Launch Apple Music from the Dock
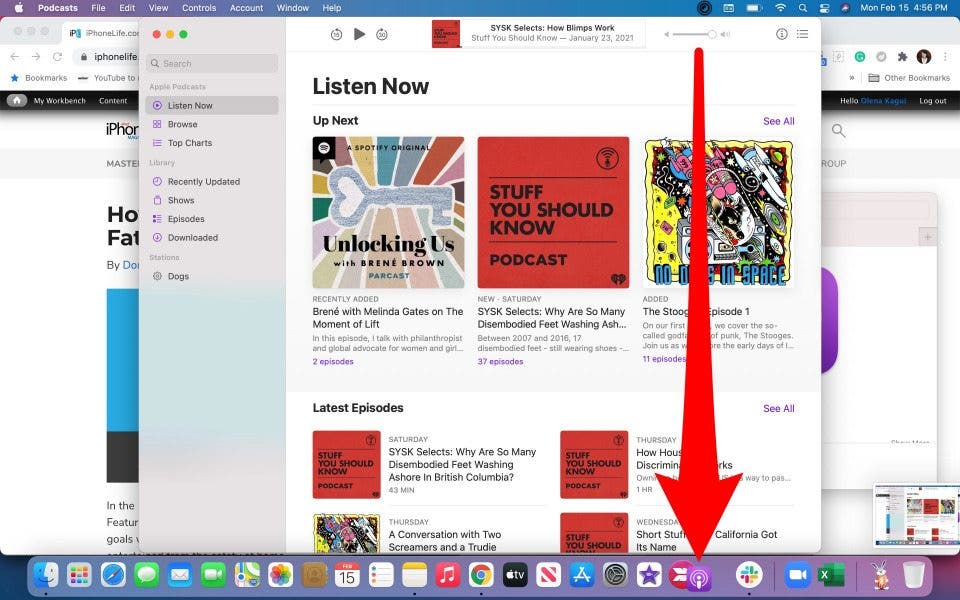The width and height of the screenshot is (960, 600). tap(448, 575)
